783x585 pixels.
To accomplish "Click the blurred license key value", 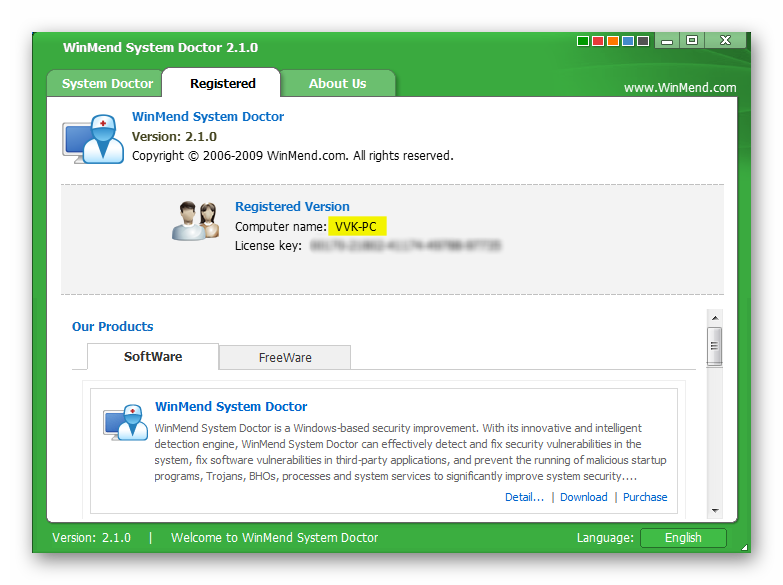I will point(405,245).
